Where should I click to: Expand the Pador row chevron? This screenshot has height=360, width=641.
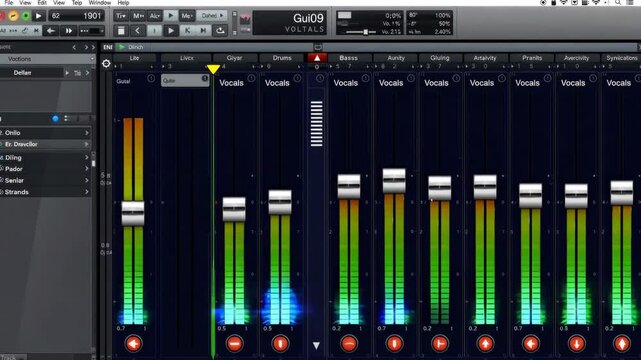87,169
